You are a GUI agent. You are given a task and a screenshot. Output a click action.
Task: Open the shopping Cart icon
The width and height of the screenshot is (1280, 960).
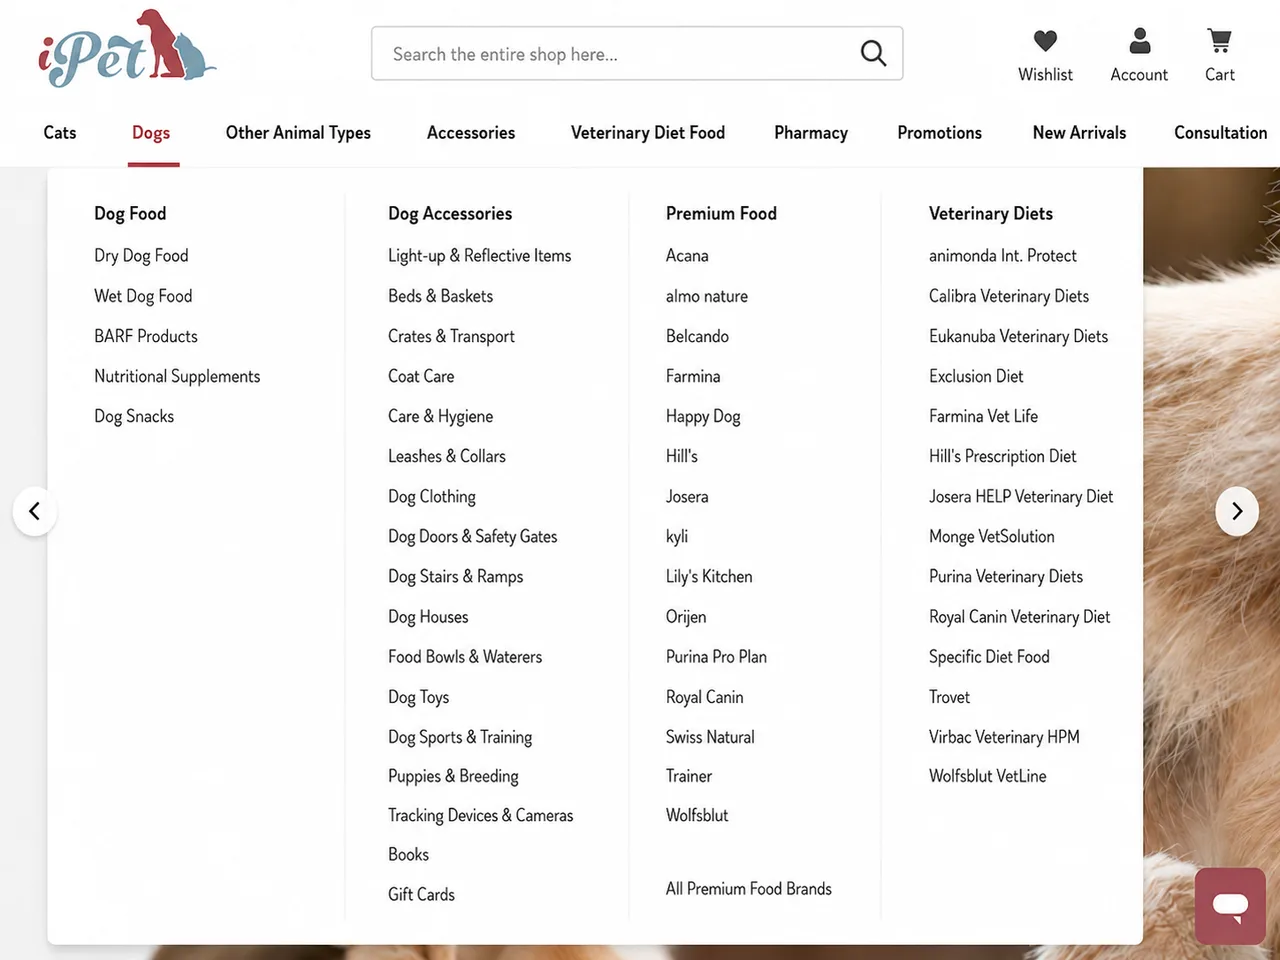click(1219, 41)
